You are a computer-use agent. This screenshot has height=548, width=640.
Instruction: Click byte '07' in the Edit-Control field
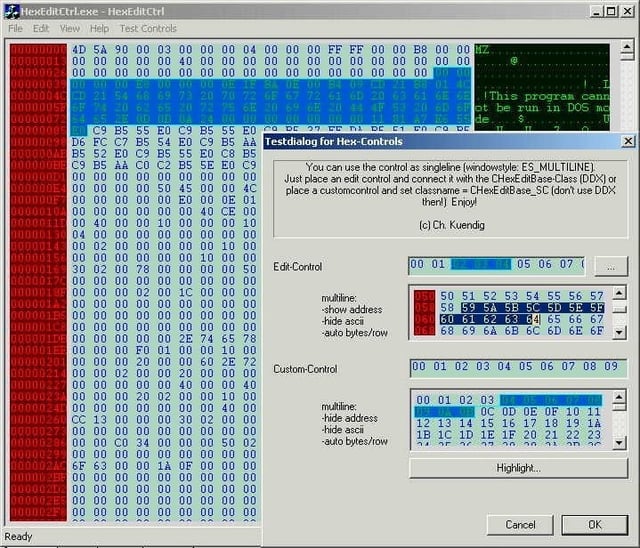[x=566, y=264]
